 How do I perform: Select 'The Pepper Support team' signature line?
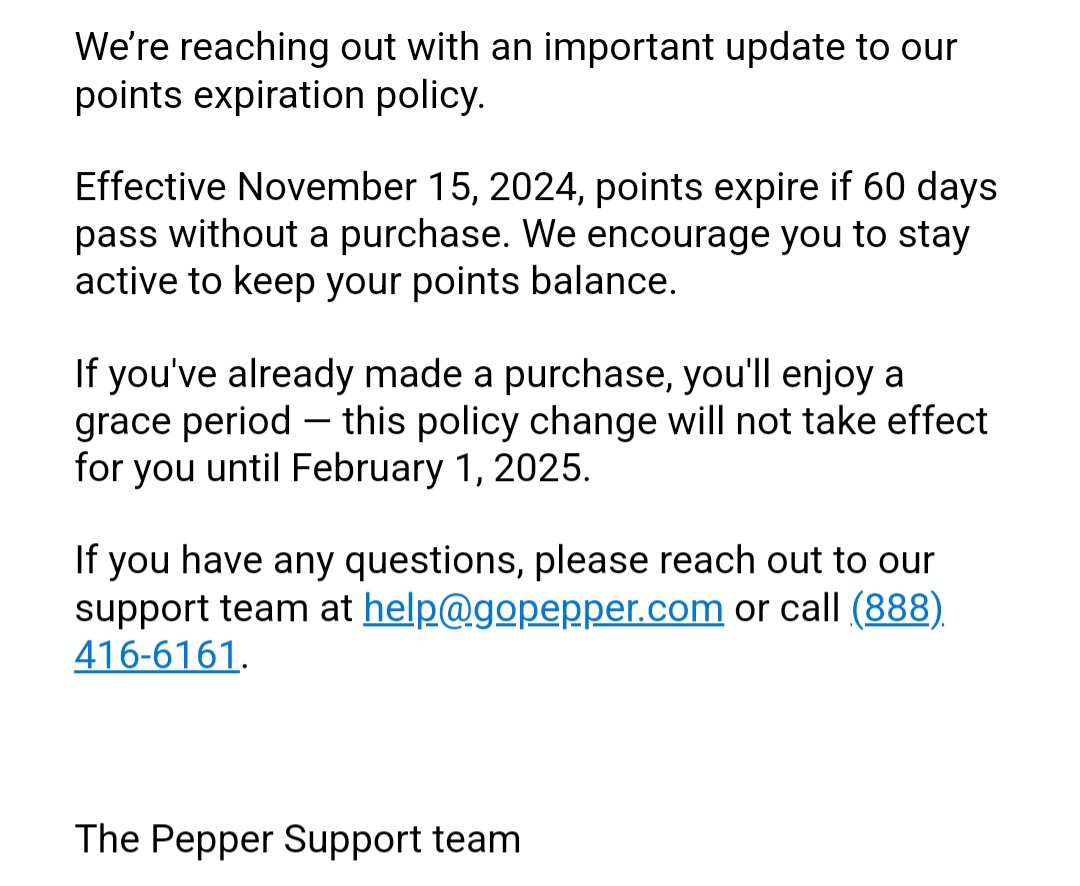298,839
